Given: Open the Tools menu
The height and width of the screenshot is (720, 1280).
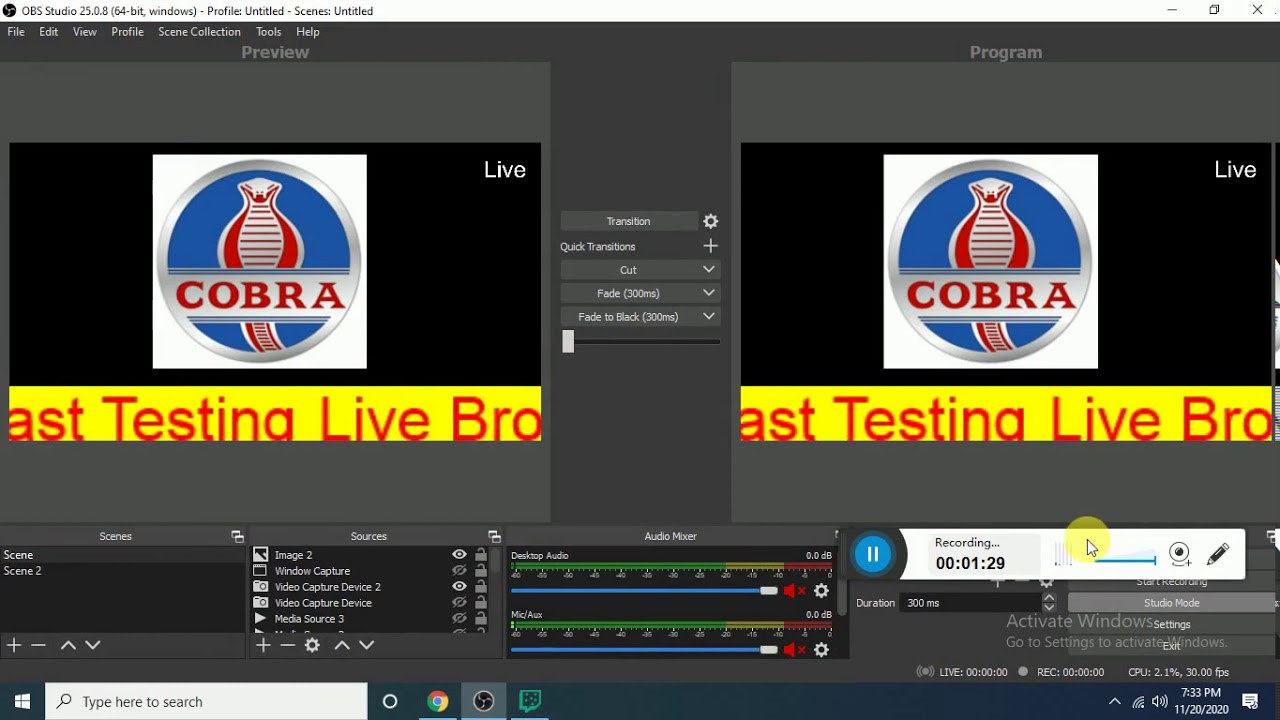Looking at the screenshot, I should 268,32.
